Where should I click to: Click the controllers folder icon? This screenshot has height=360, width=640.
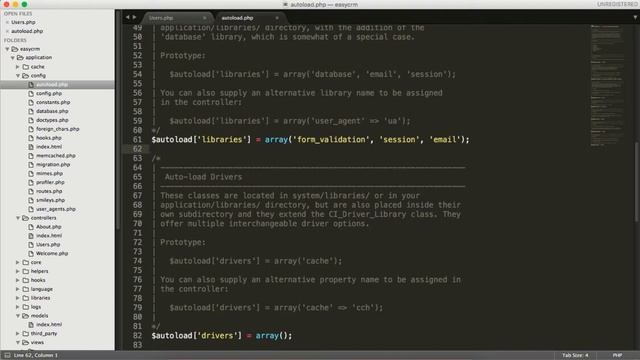(25, 218)
